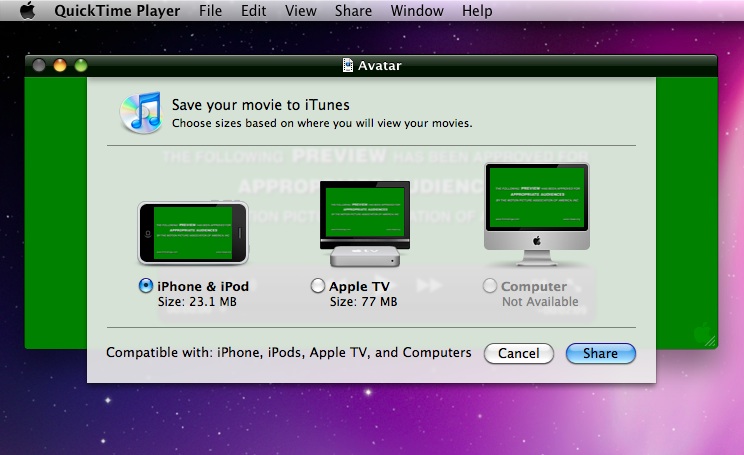744x455 pixels.
Task: Open the Window menu
Action: pyautogui.click(x=417, y=10)
